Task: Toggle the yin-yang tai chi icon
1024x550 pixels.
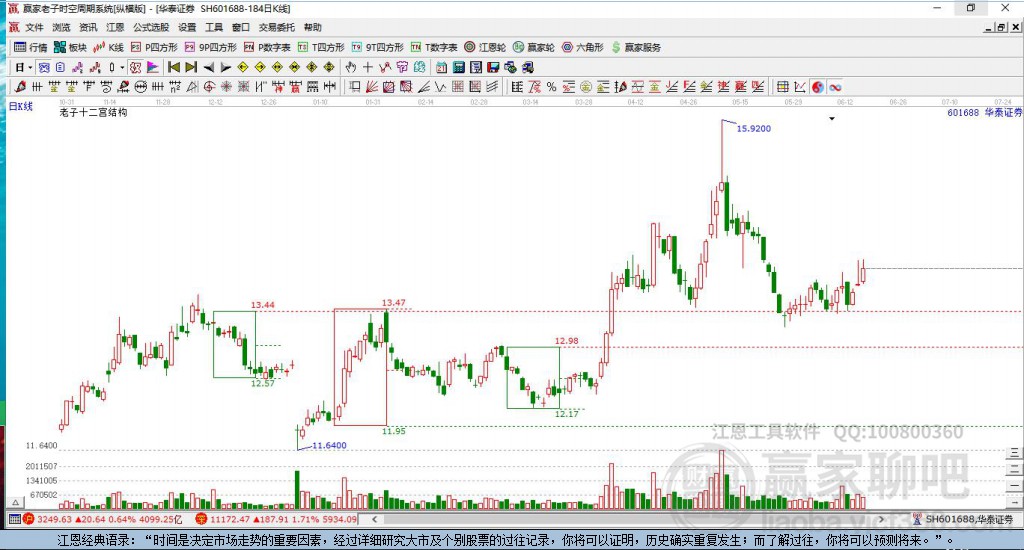Action: [x=818, y=87]
